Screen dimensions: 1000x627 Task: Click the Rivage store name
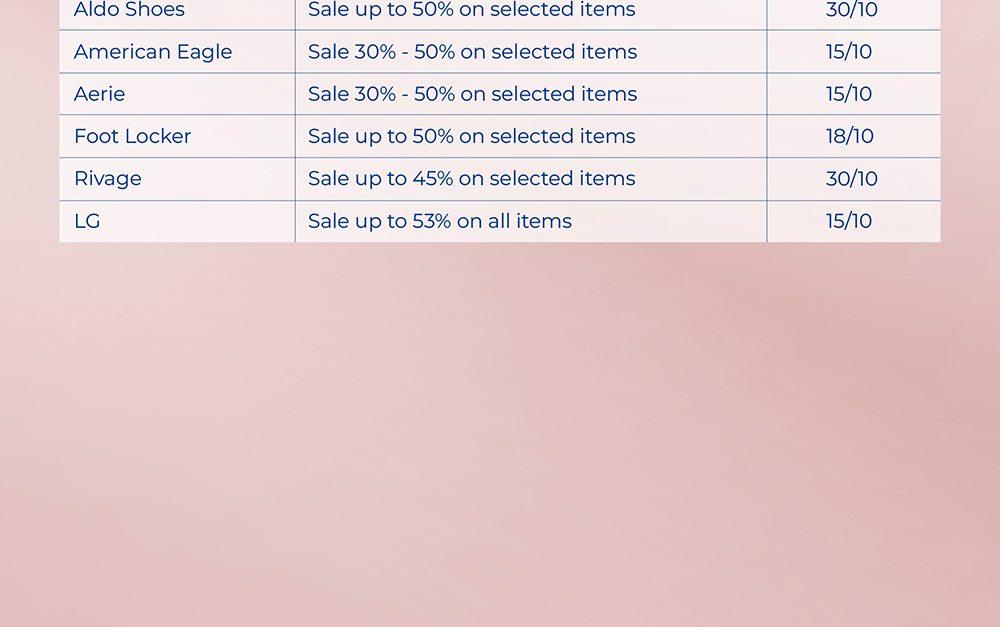point(107,179)
